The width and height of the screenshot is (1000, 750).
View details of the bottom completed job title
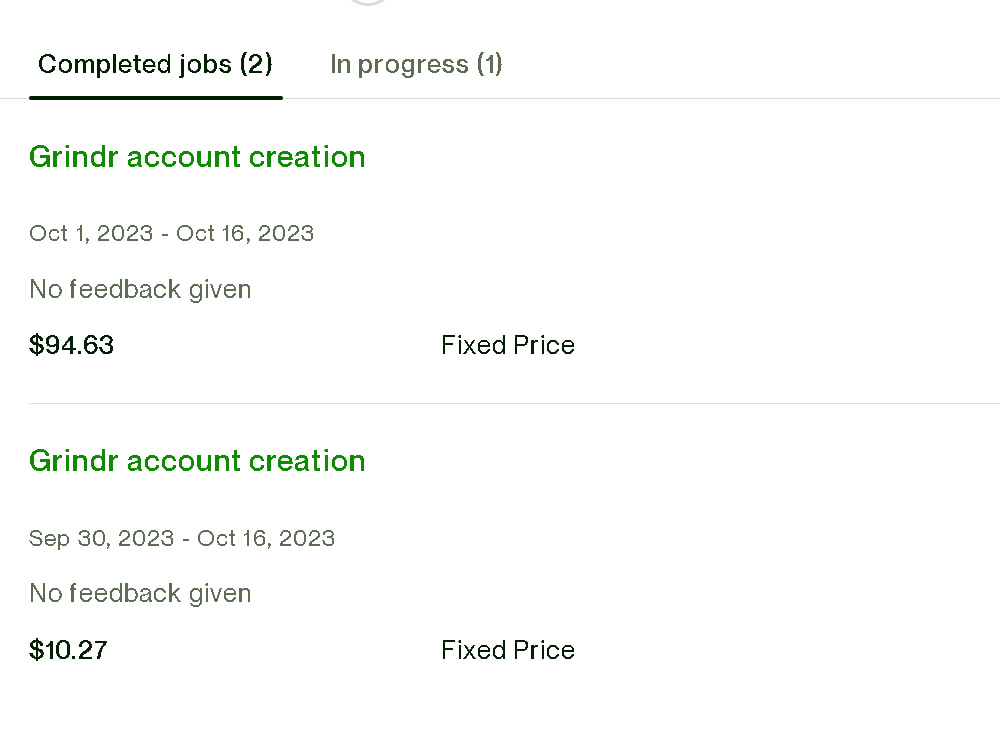pyautogui.click(x=197, y=461)
